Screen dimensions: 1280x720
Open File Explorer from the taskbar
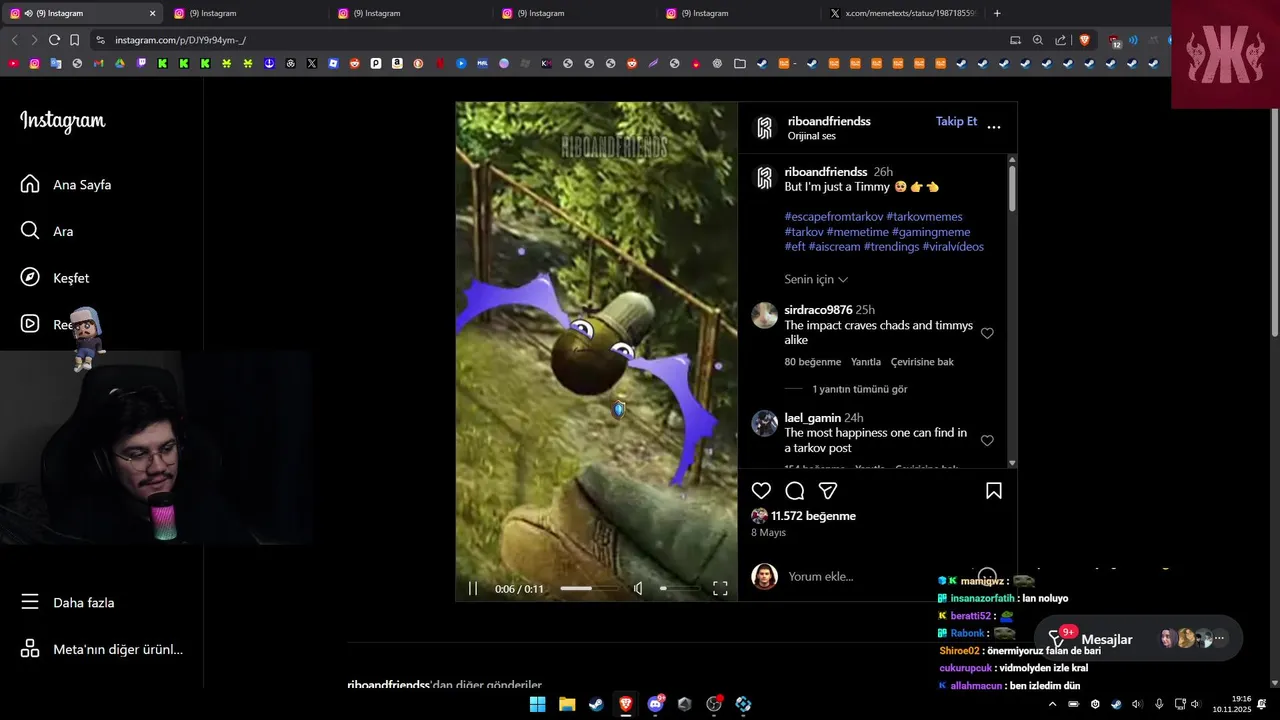point(567,704)
